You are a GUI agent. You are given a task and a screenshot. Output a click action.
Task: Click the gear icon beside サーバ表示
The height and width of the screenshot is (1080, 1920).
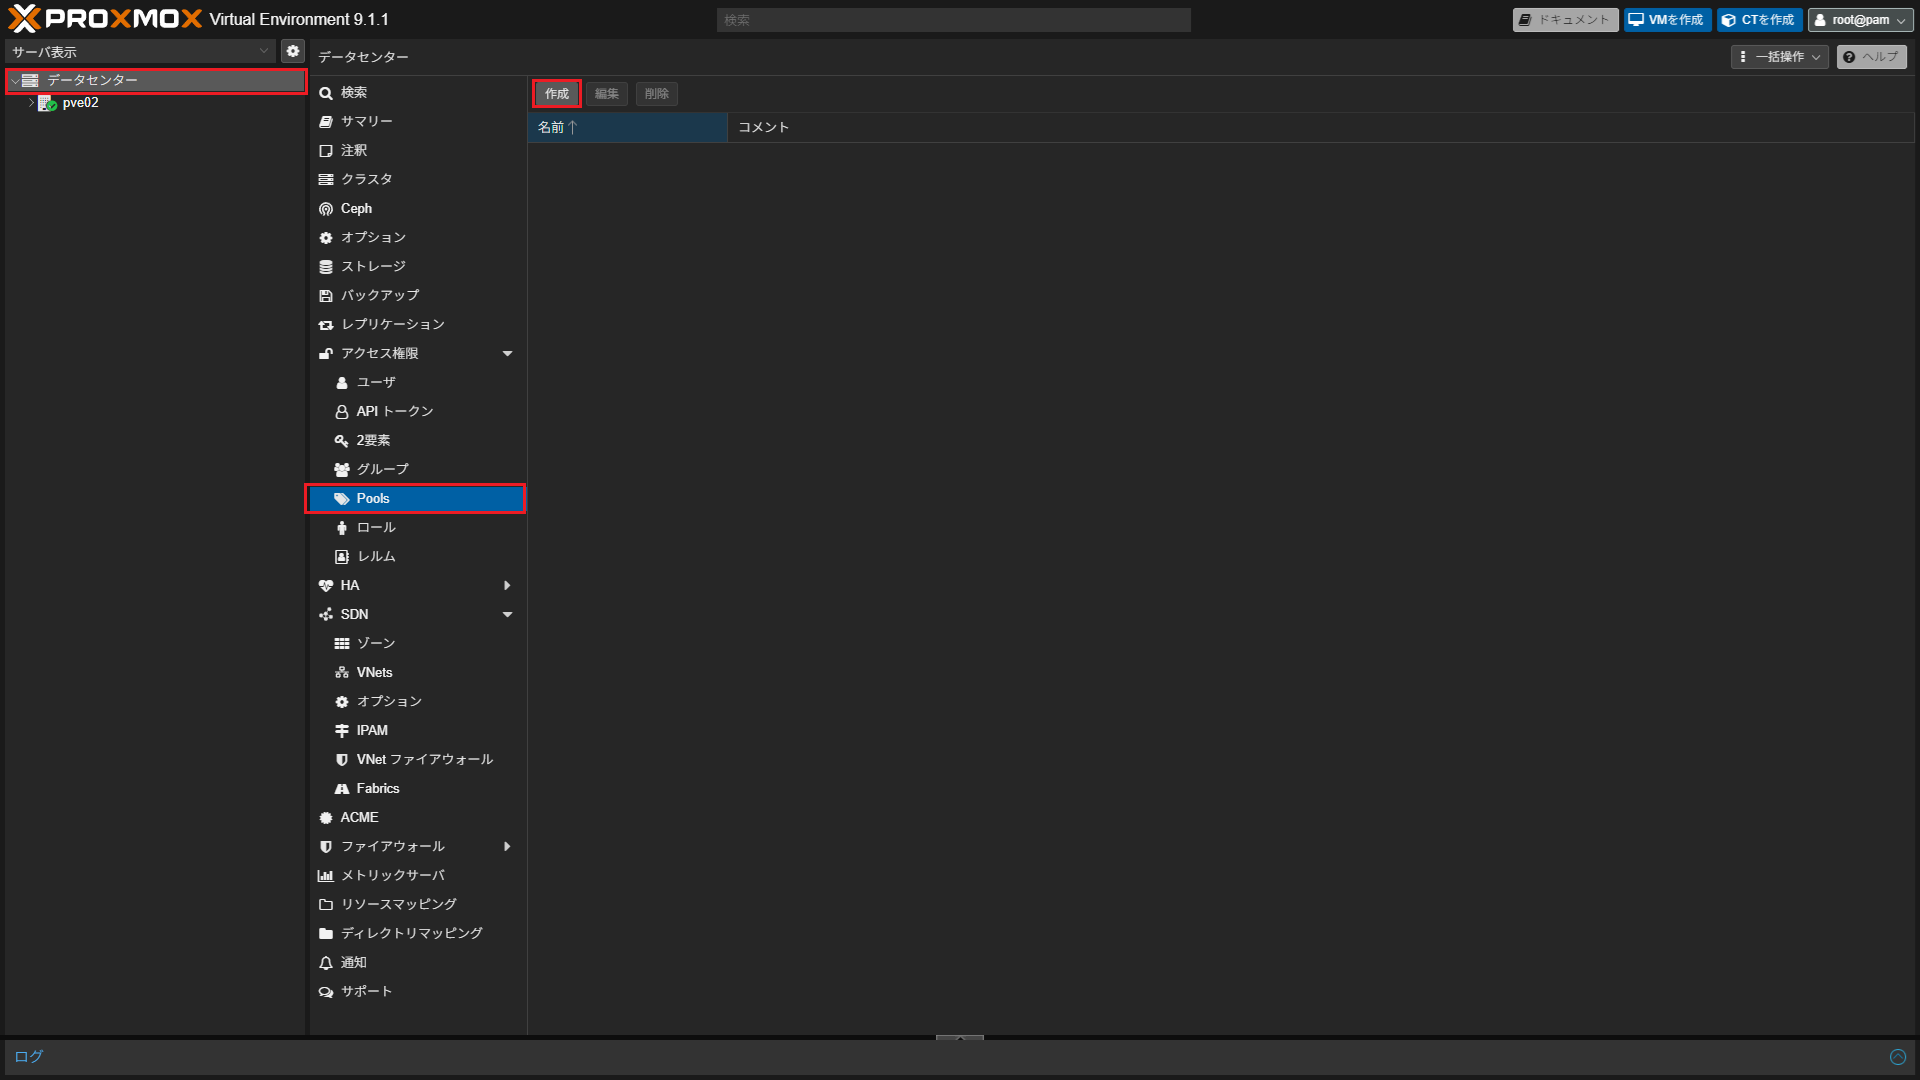tap(293, 51)
